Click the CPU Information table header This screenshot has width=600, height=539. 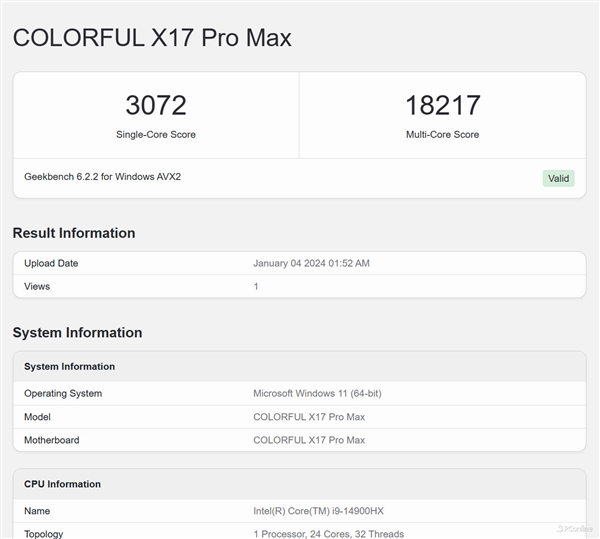tap(62, 484)
